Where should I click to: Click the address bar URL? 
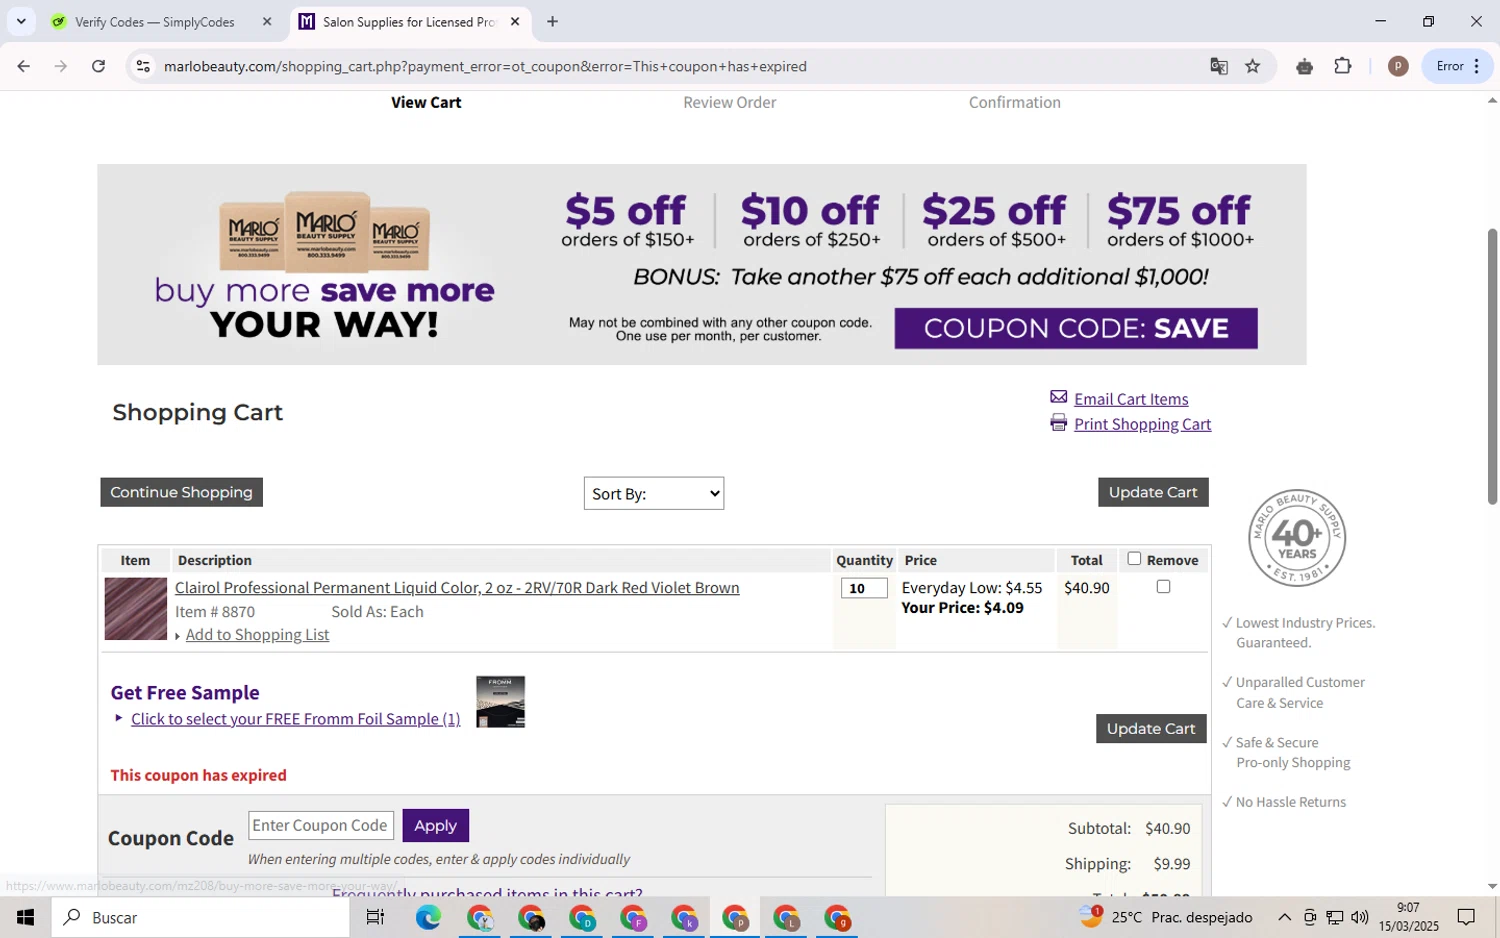pos(485,66)
